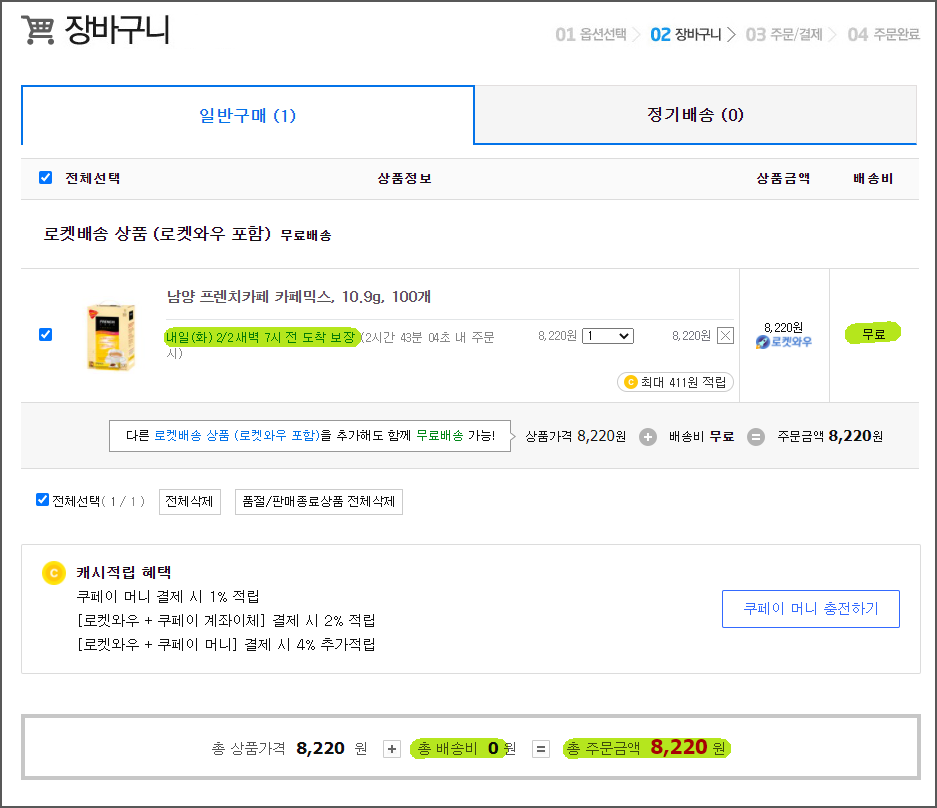
Task: Click the yellow coin icon next to 캐시적립 혜택
Action: coord(54,573)
